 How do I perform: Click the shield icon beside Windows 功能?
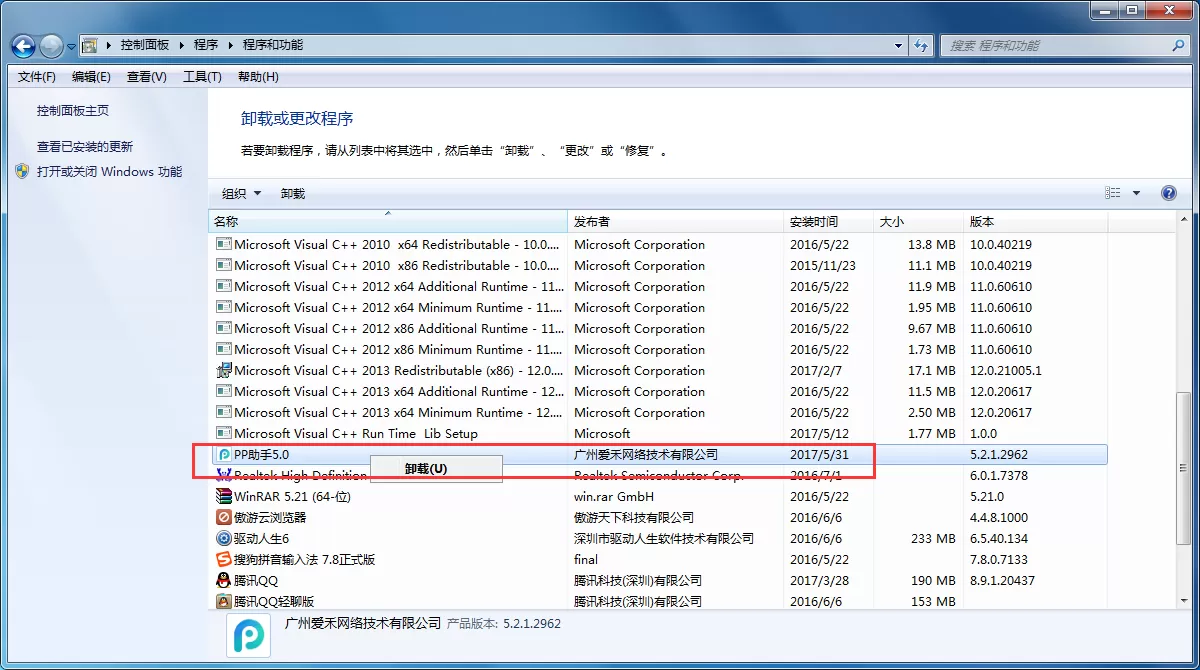coord(23,171)
